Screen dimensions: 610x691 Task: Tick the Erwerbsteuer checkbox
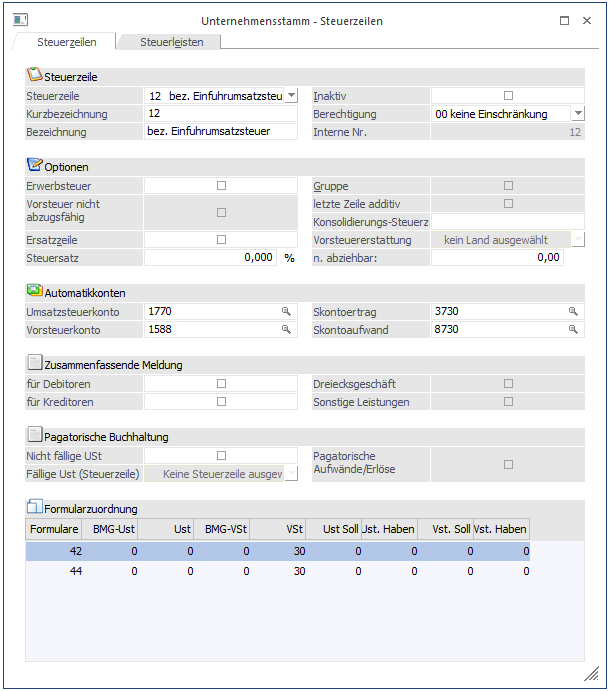pos(221,186)
